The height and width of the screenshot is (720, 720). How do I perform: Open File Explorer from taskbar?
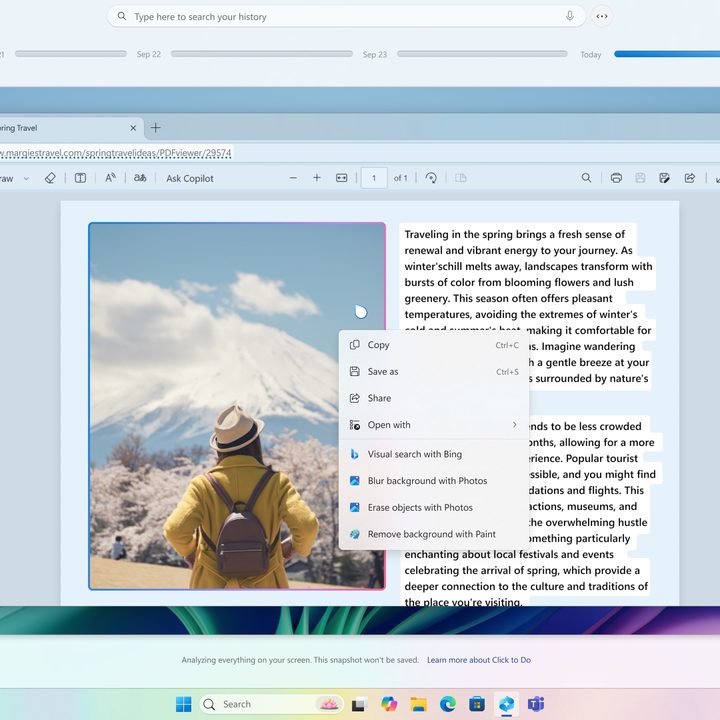(418, 704)
